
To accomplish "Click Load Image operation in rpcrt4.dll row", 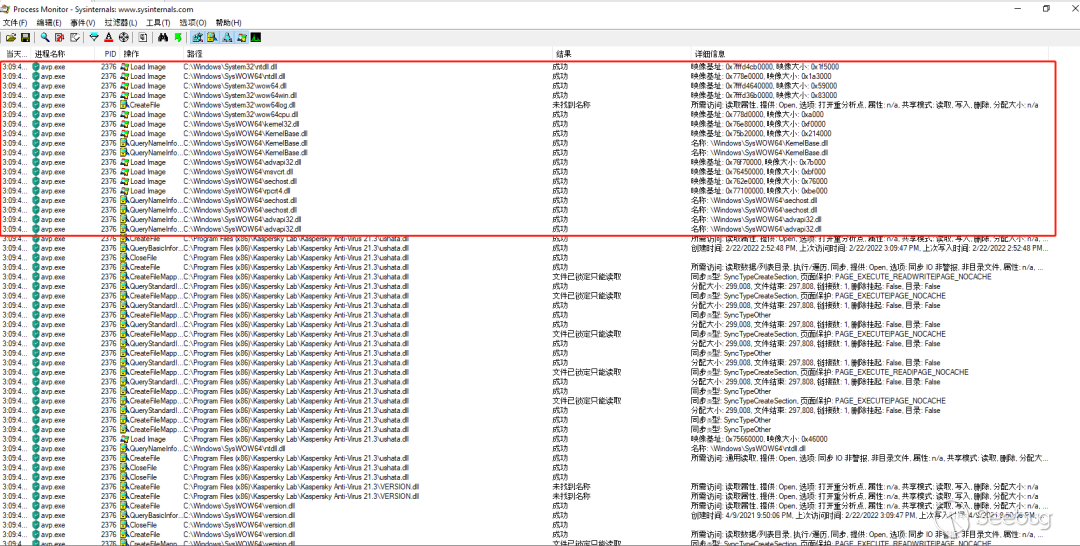I will coord(148,191).
